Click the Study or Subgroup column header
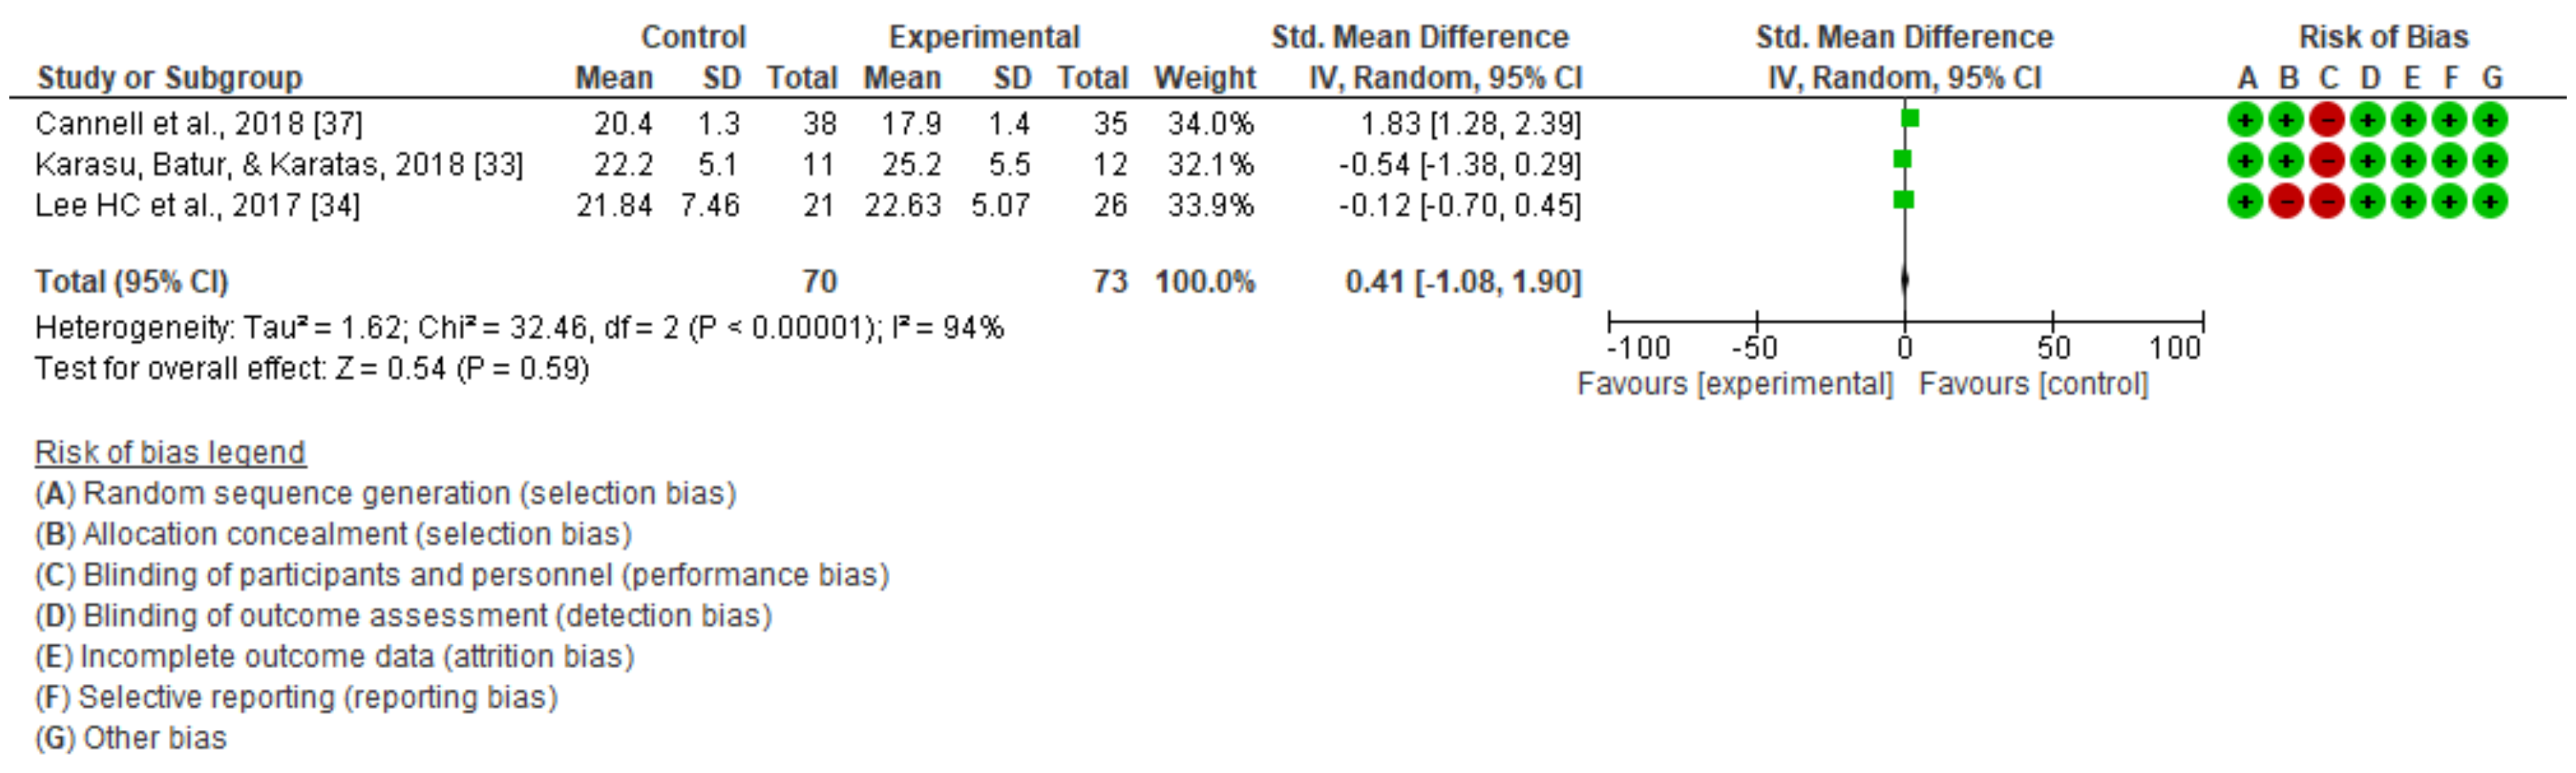2576x773 pixels. tap(169, 78)
